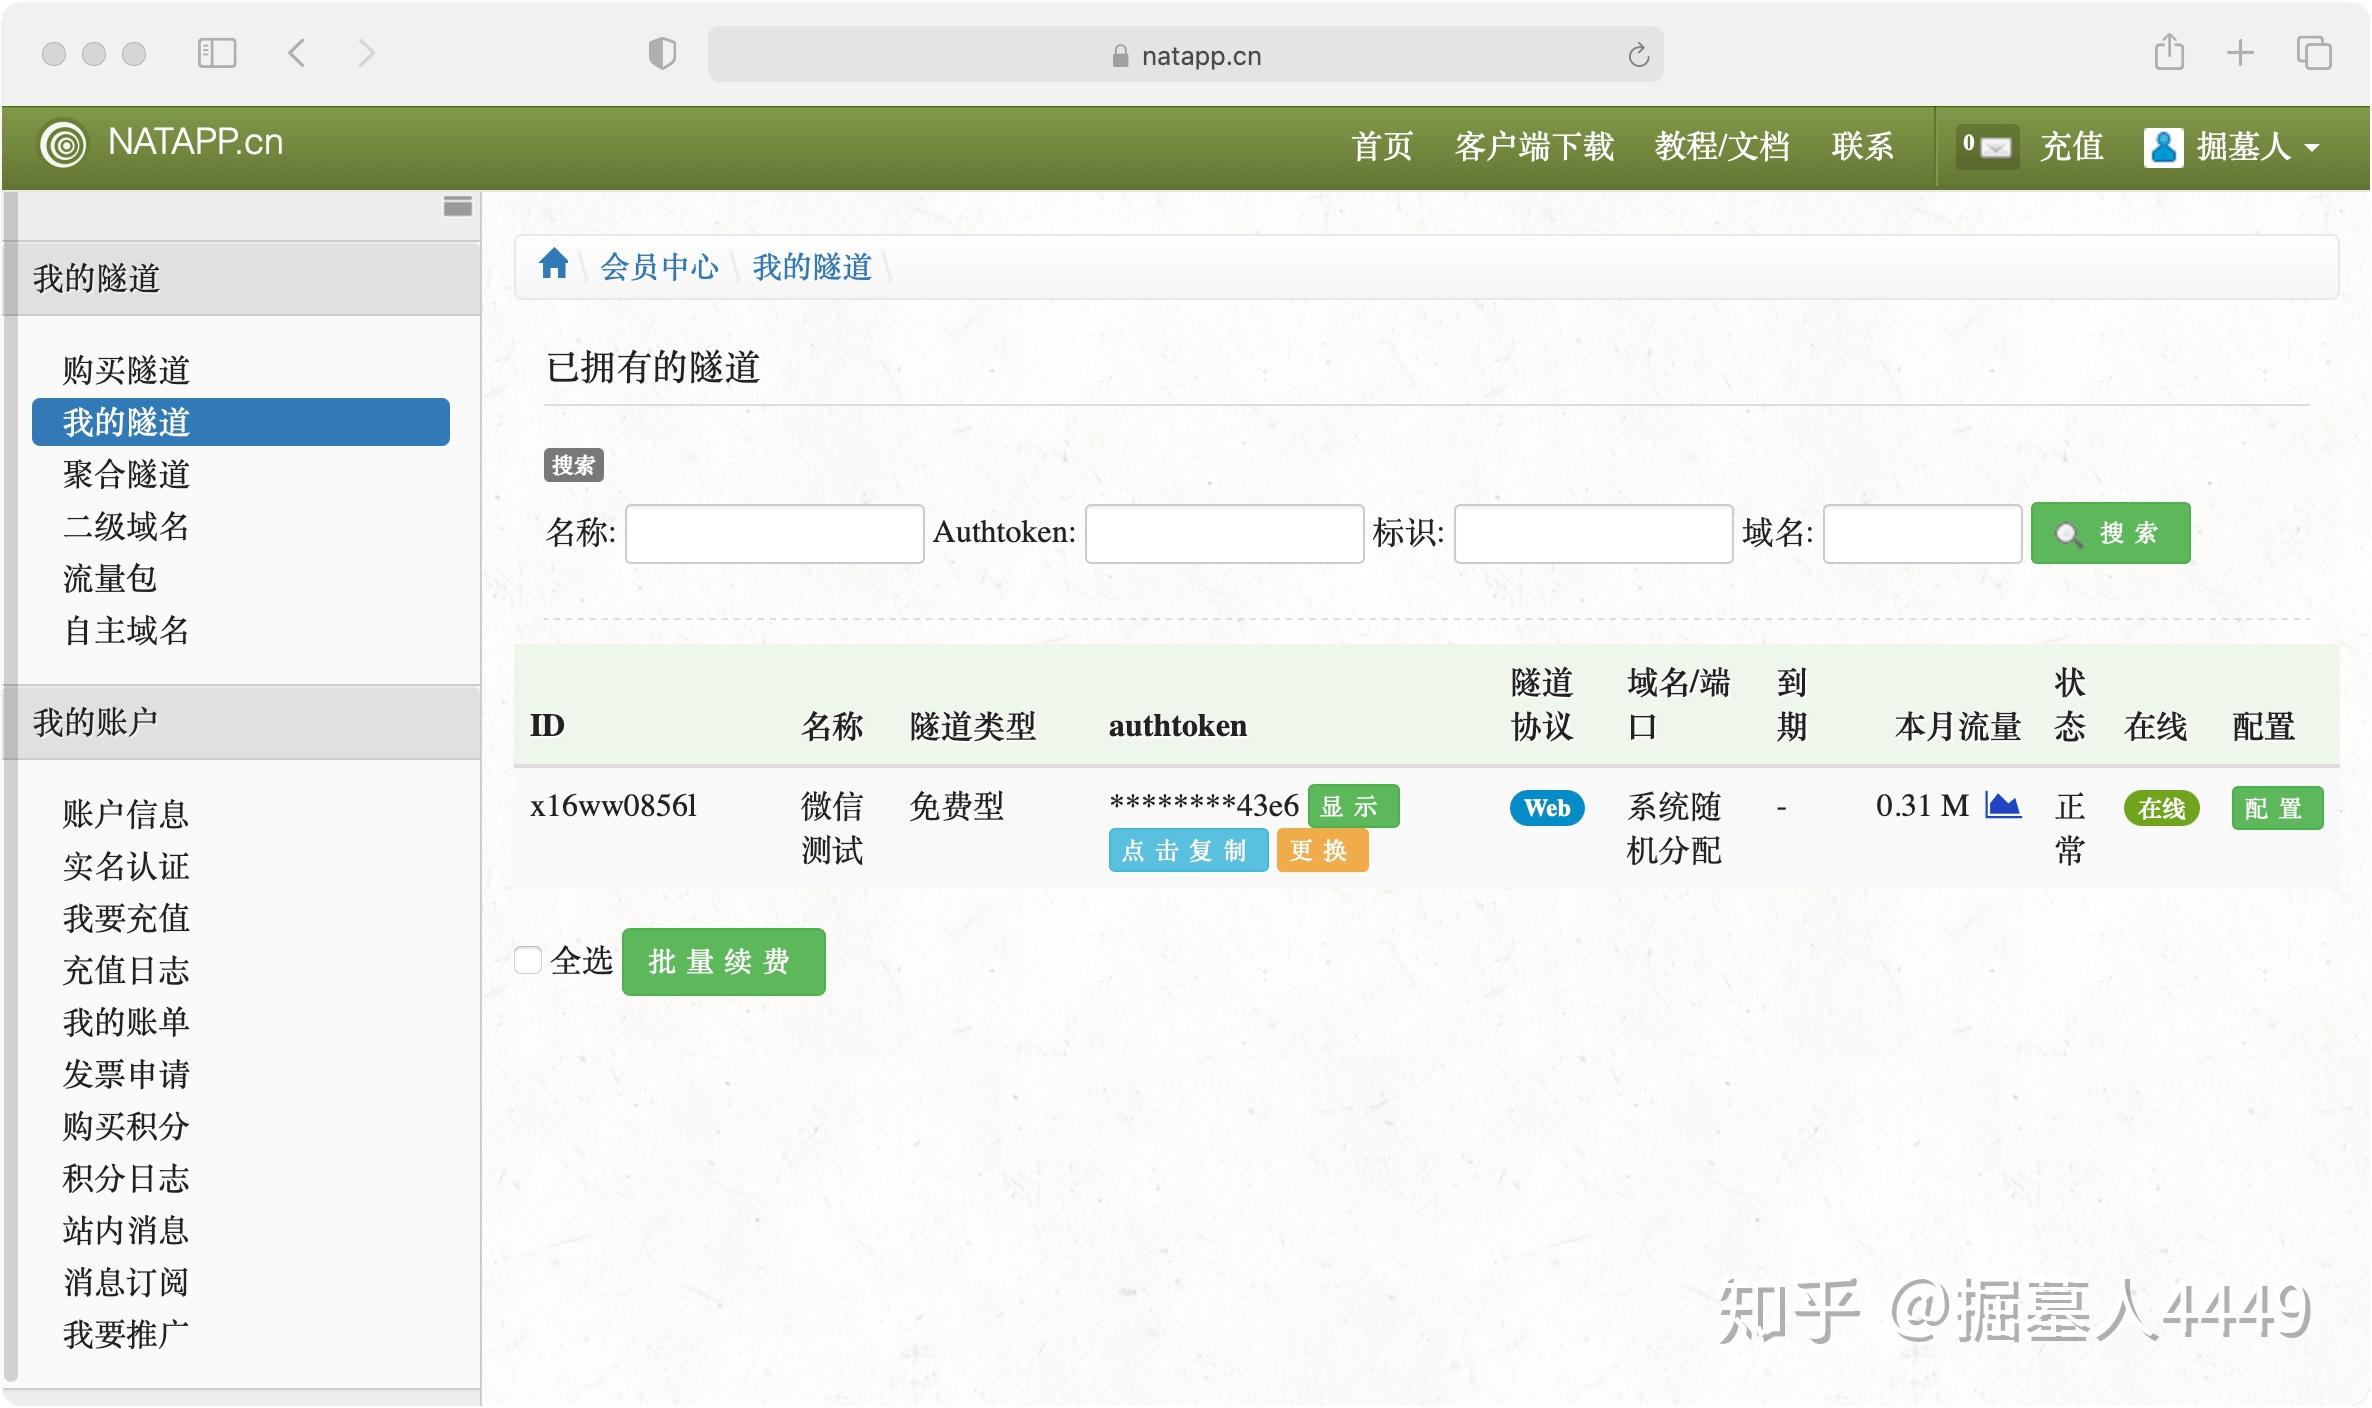
Task: Click the 会员中心 breadcrumb link
Action: tap(659, 267)
